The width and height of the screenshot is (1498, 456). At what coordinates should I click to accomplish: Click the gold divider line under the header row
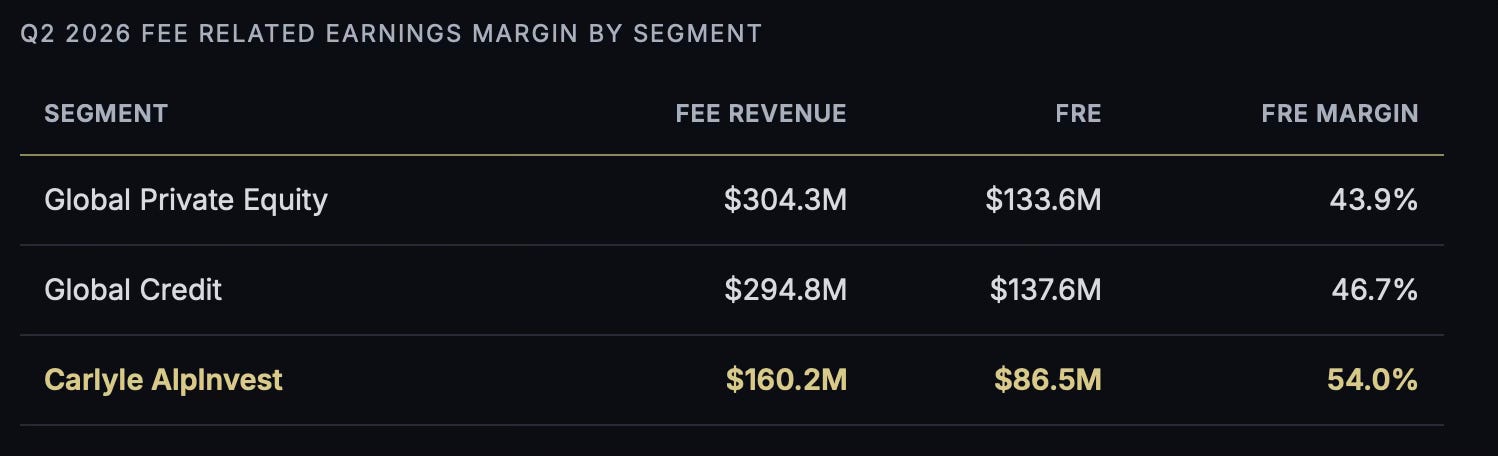coord(732,155)
